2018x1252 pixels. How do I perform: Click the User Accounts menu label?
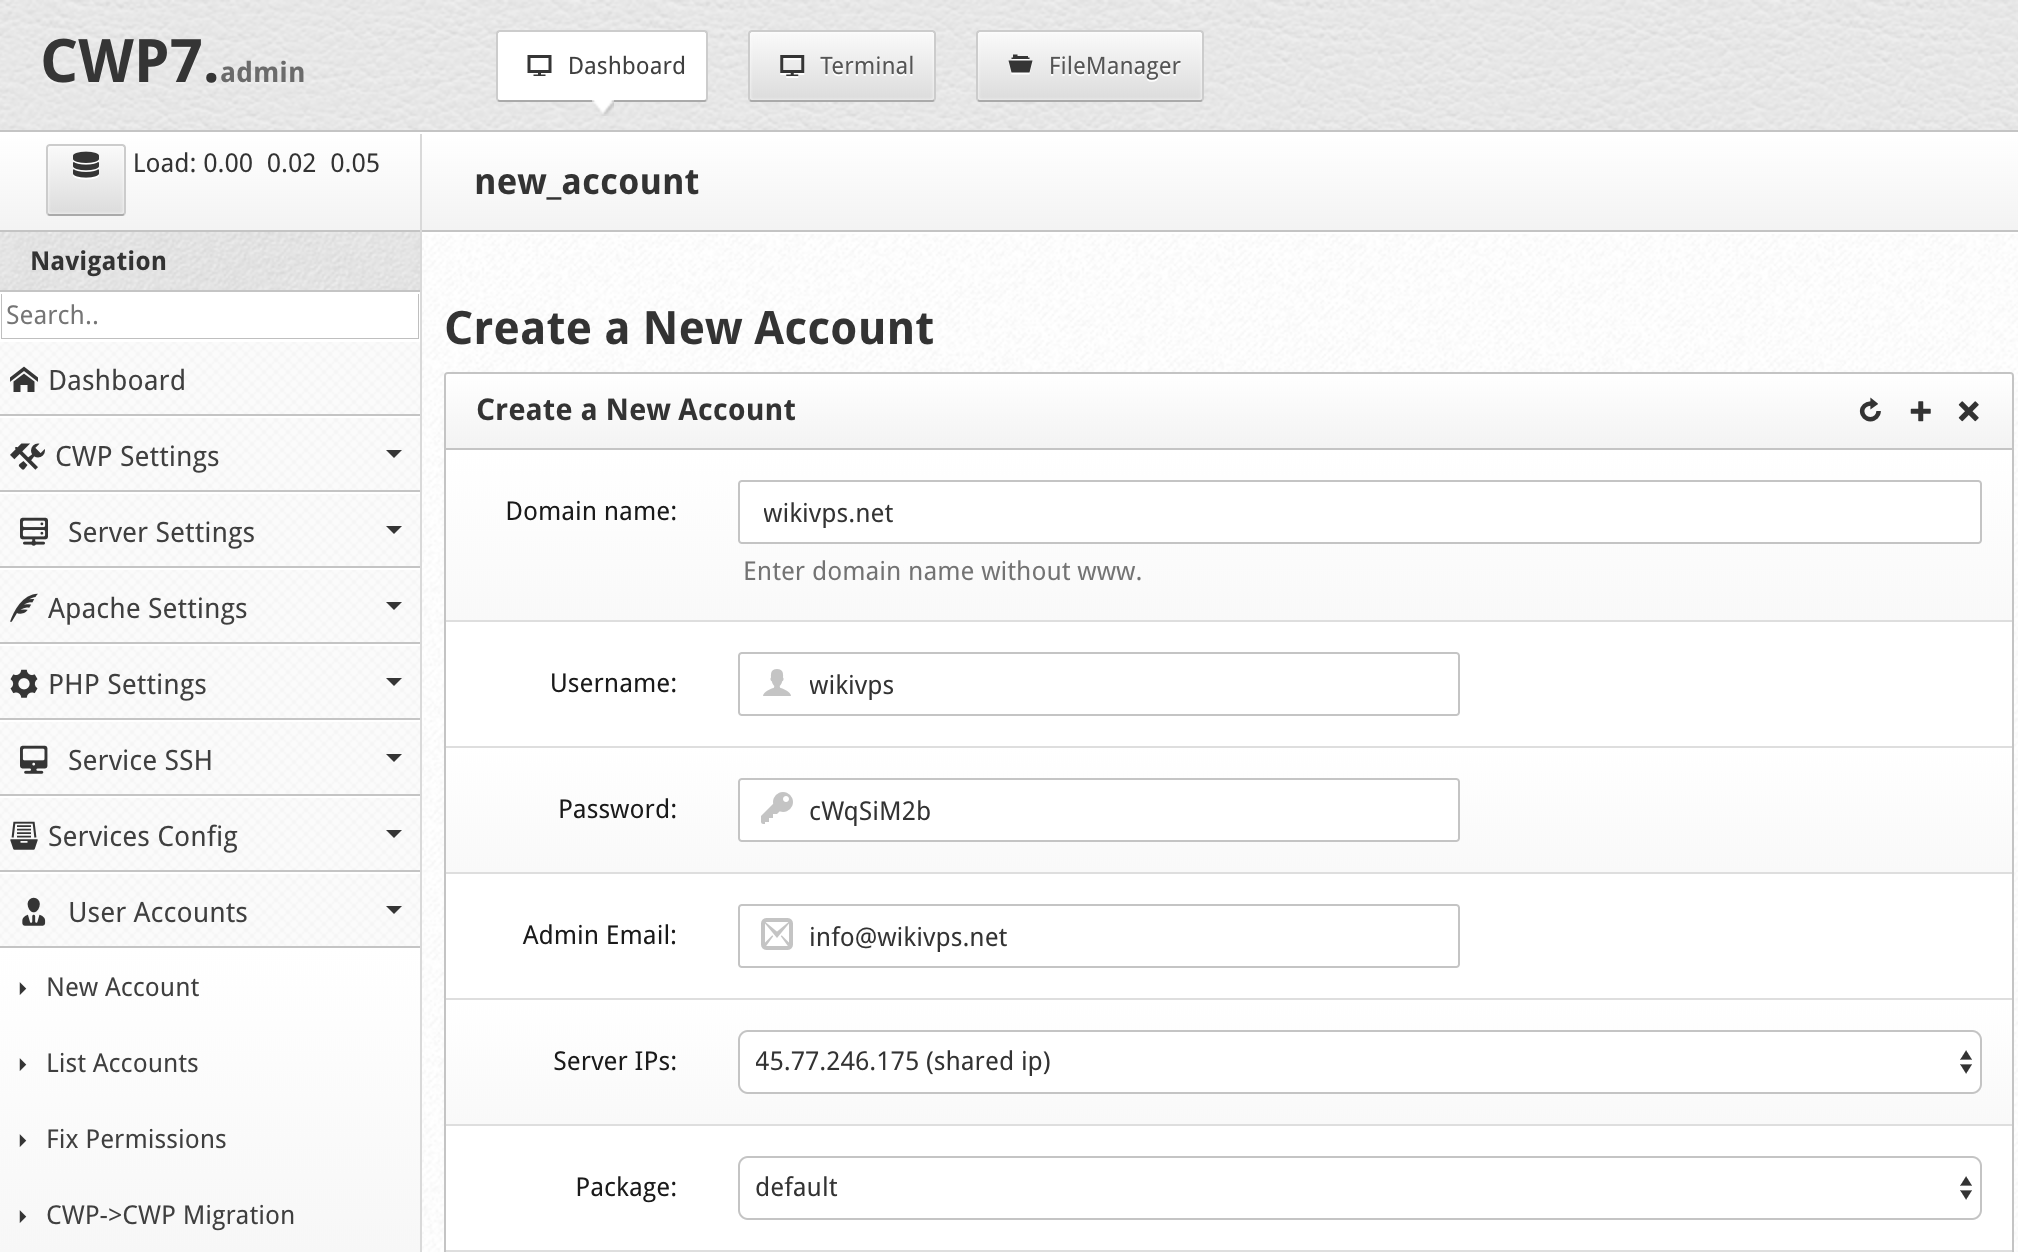pos(158,912)
